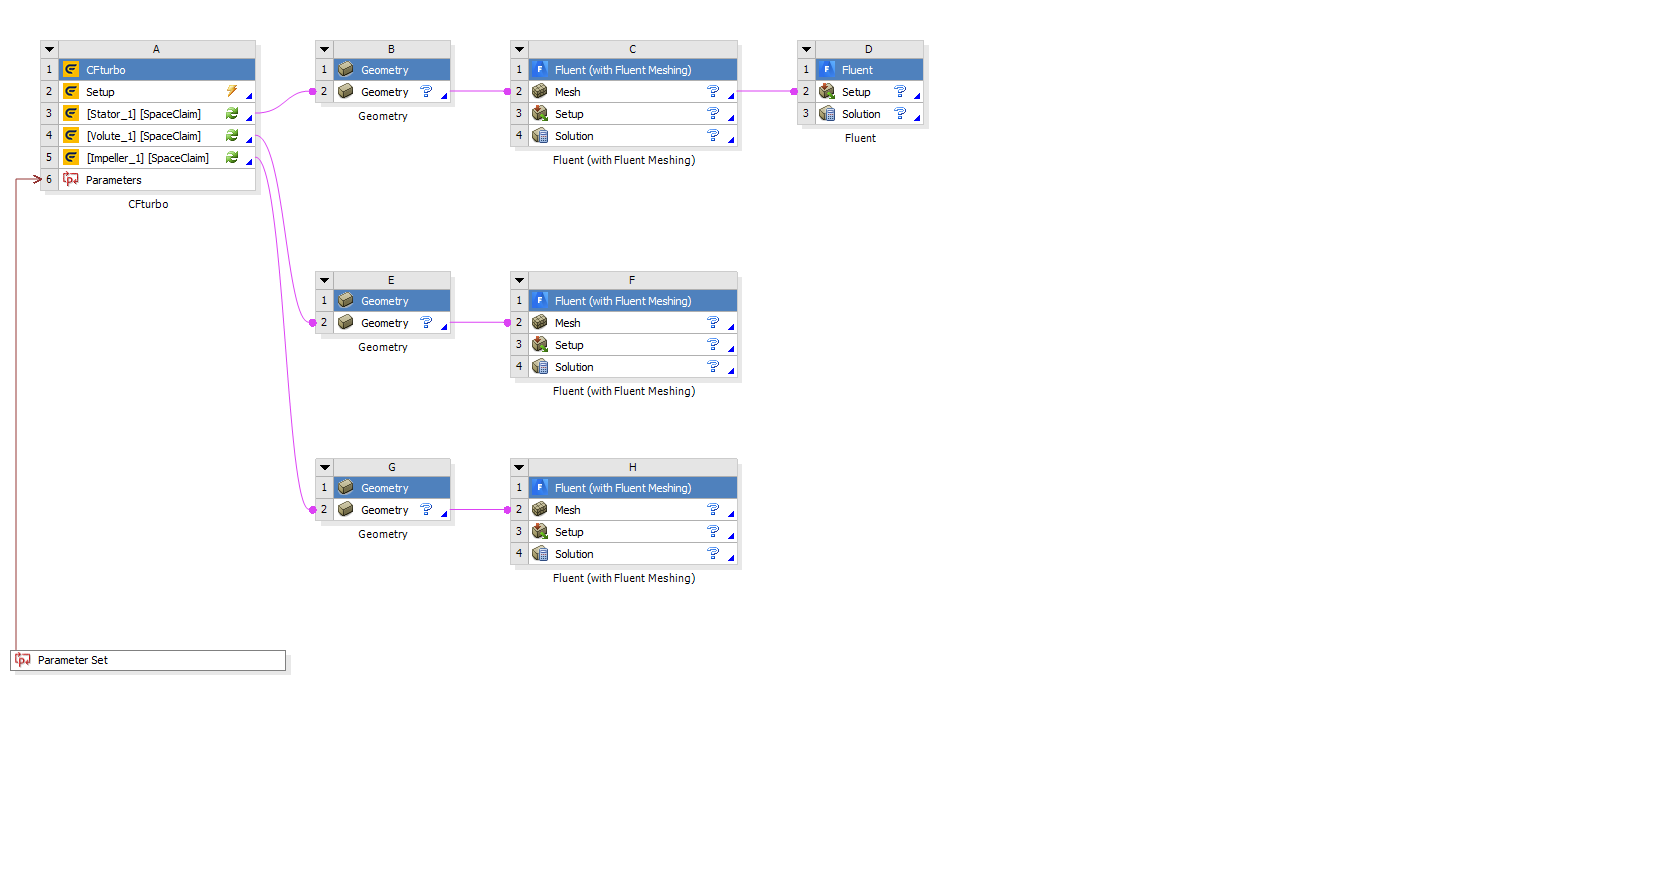Click the refresh status icon beside [Impeller_1] [SpaceClaim]
Screen dimensions: 1665x872
(232, 158)
